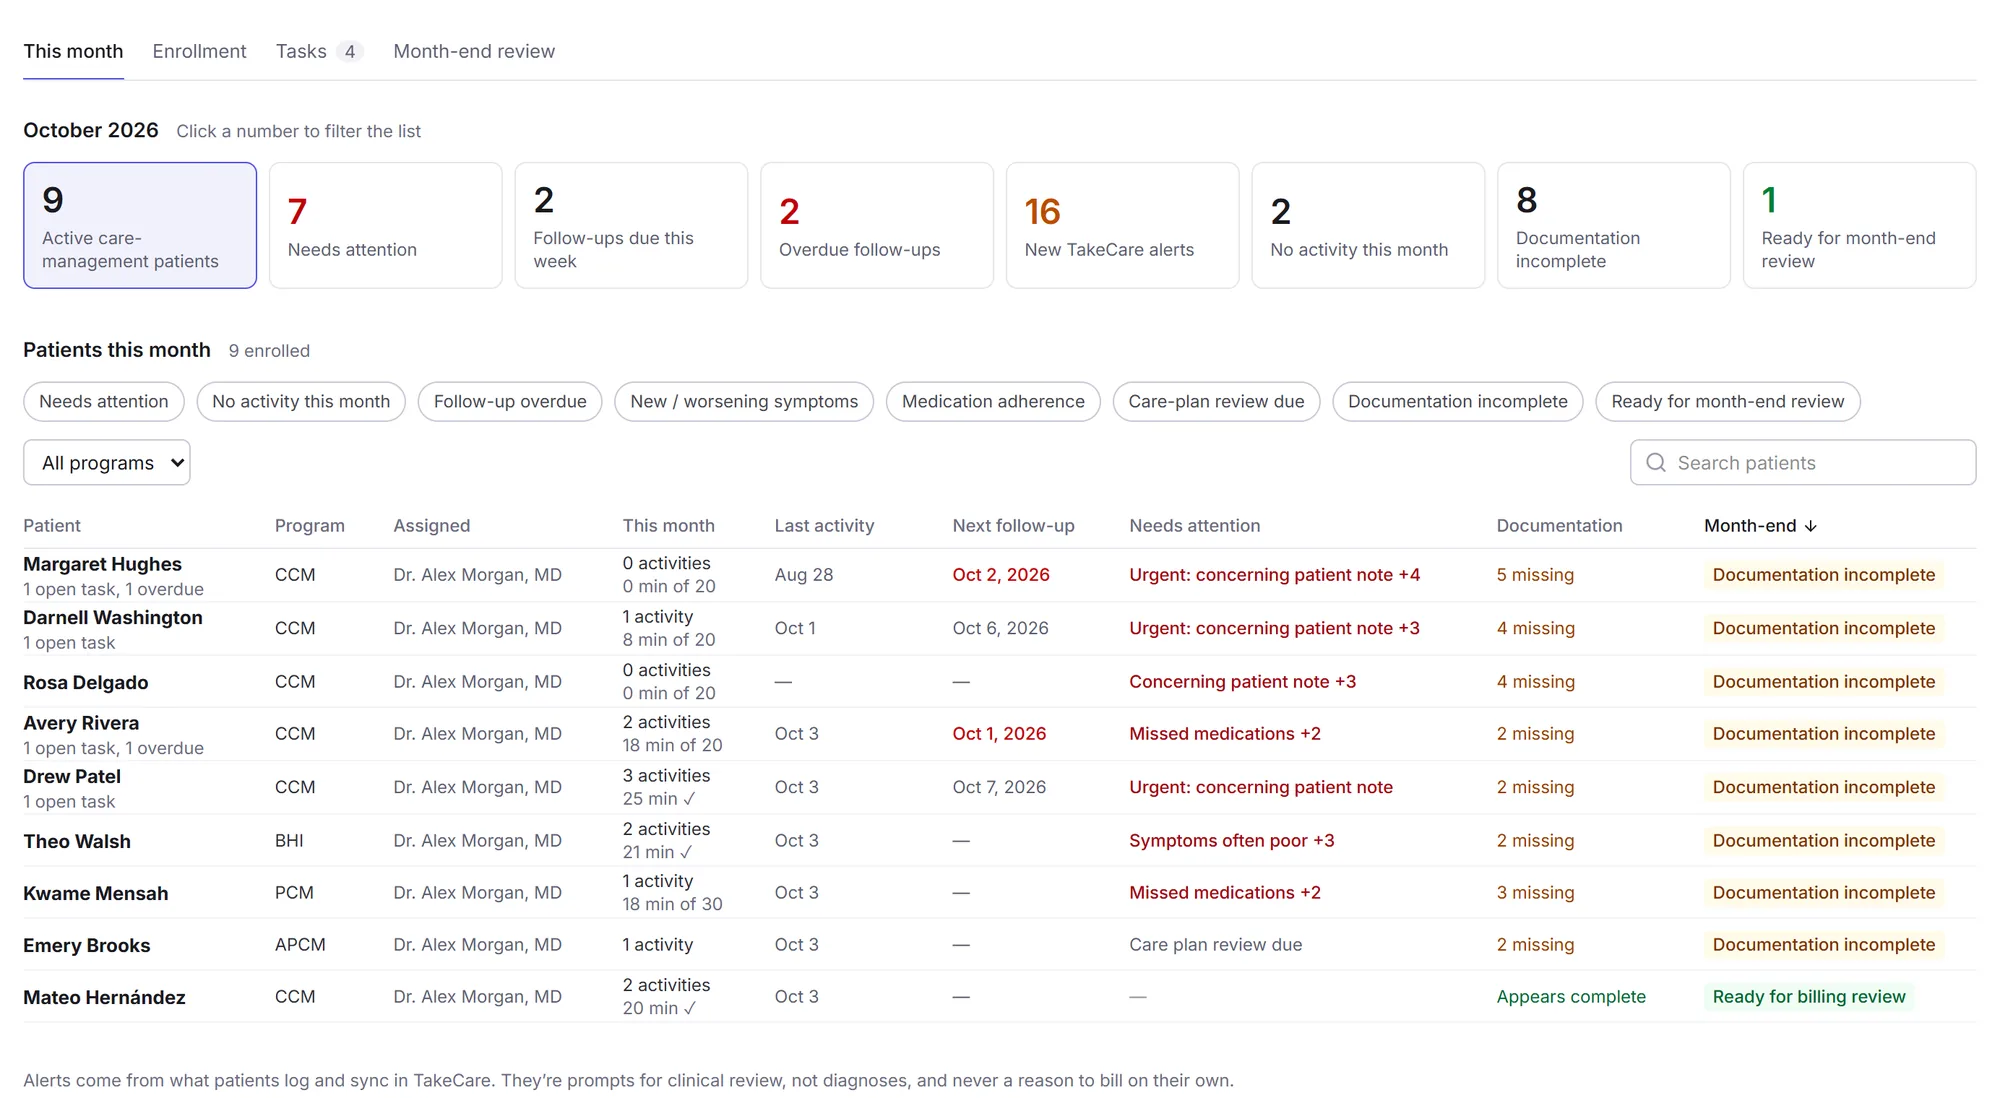This screenshot has width=2000, height=1098.
Task: Toggle New / worsening symptoms chip
Action: pyautogui.click(x=744, y=402)
